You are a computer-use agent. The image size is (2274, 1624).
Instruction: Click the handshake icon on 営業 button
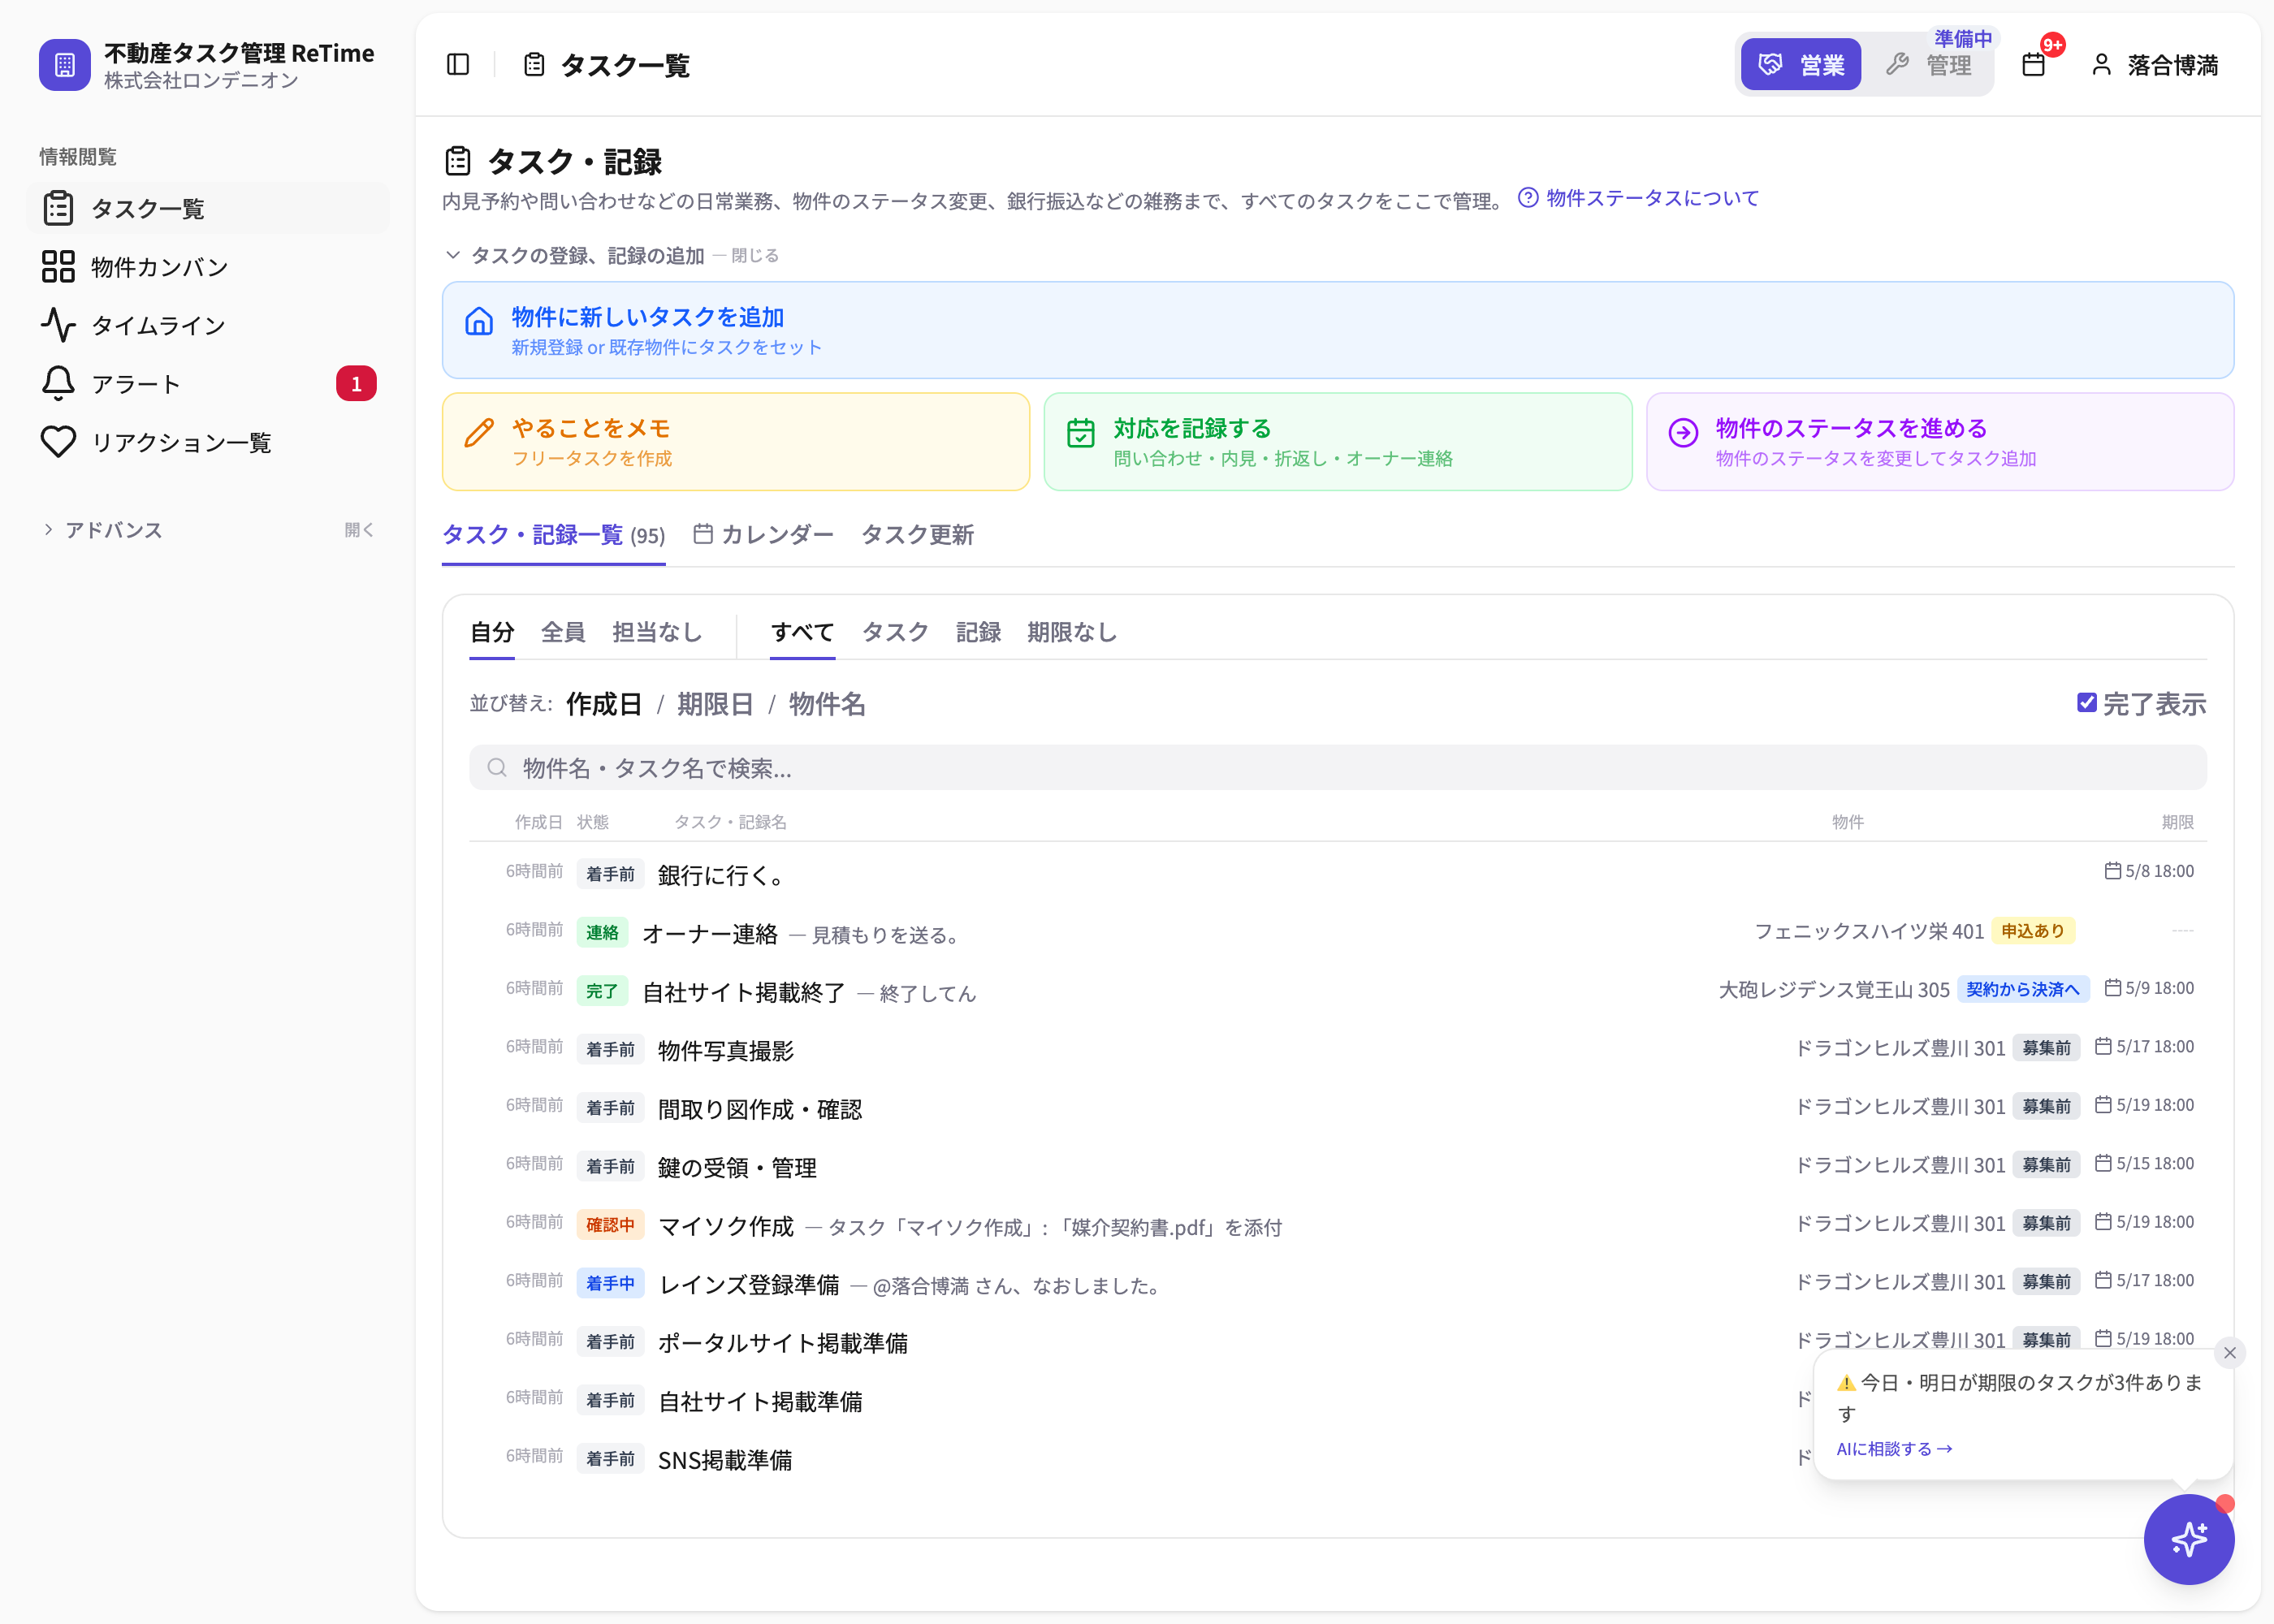1770,65
